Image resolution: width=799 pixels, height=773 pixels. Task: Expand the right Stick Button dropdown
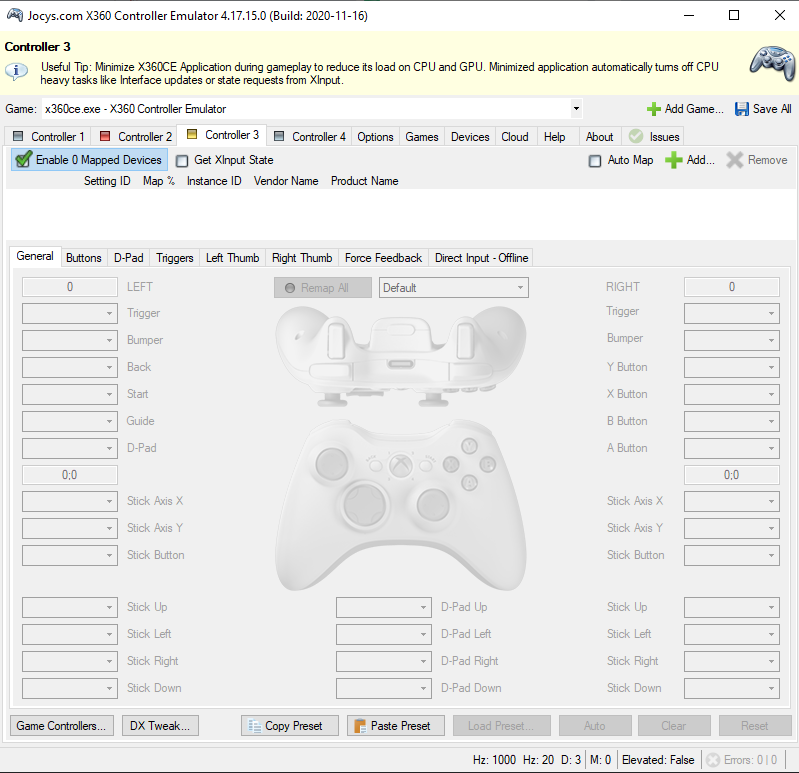tap(732, 555)
